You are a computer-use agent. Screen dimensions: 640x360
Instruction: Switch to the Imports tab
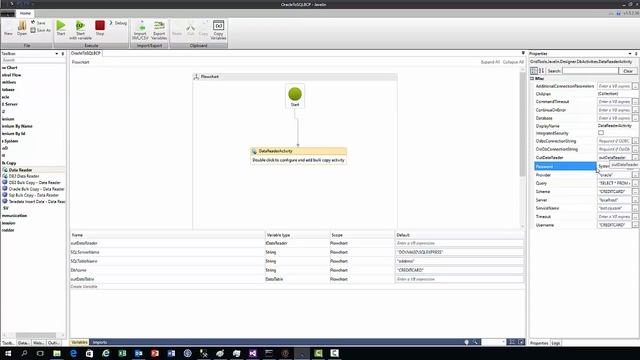100,342
